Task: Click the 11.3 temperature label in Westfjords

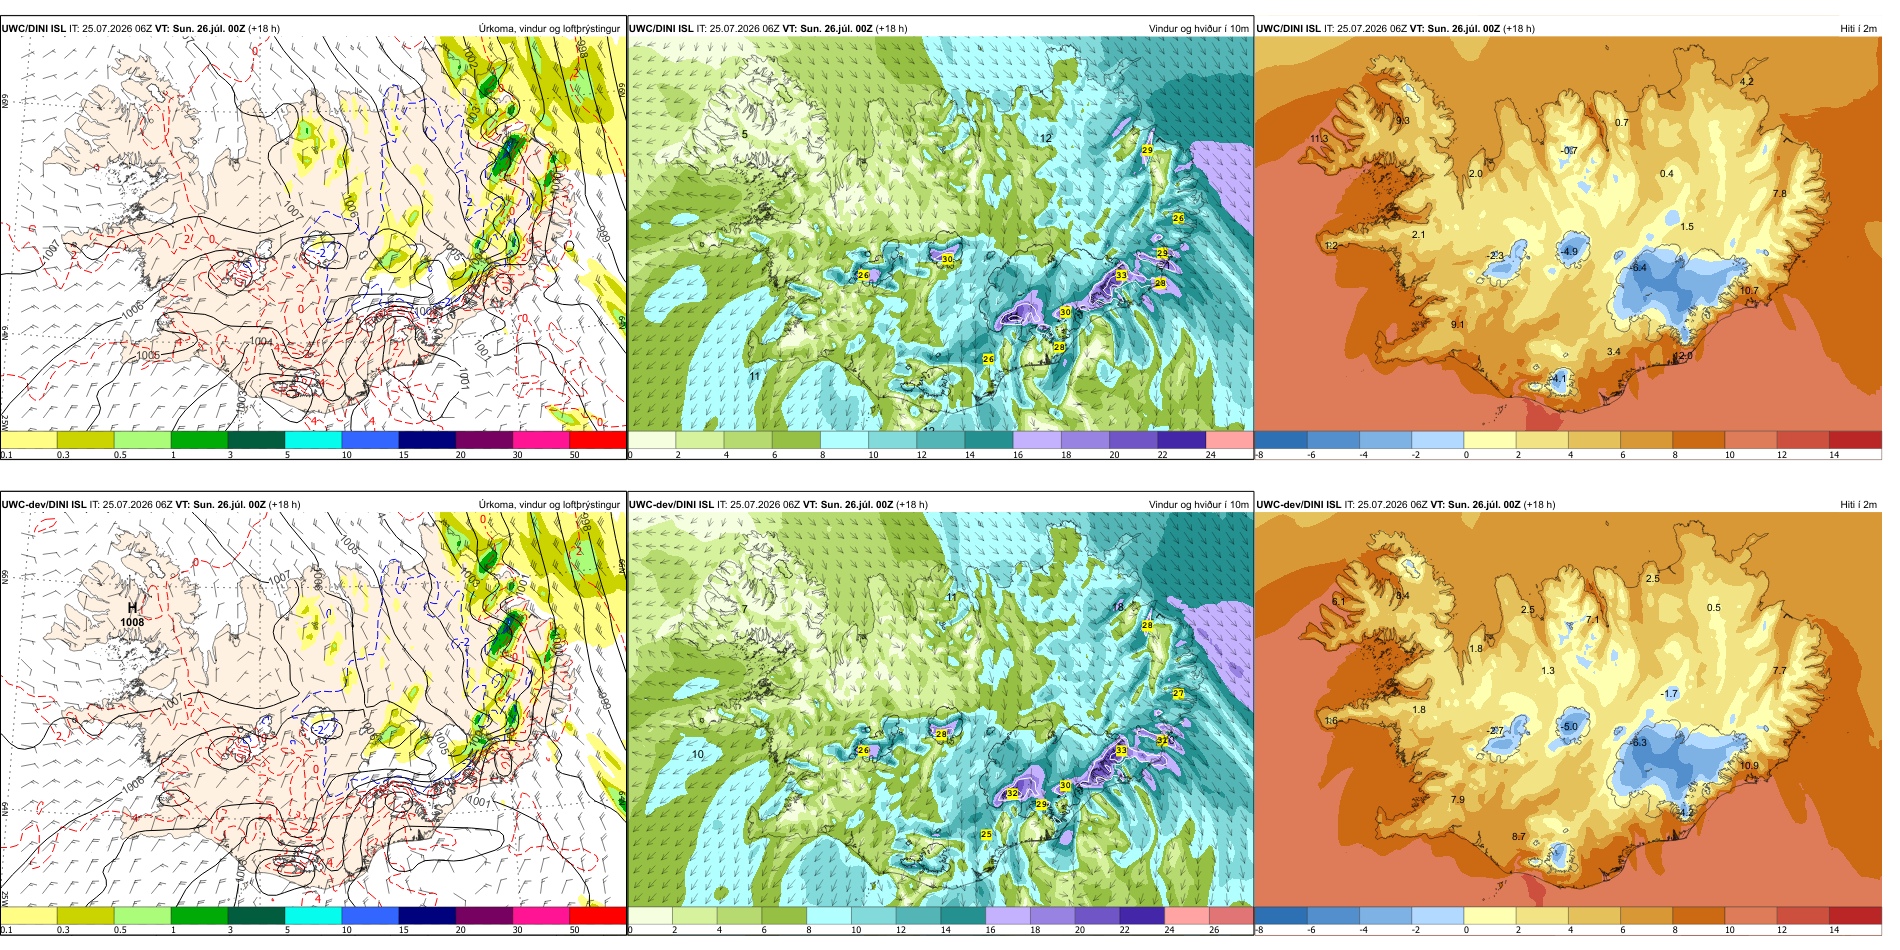Action: pyautogui.click(x=1319, y=139)
